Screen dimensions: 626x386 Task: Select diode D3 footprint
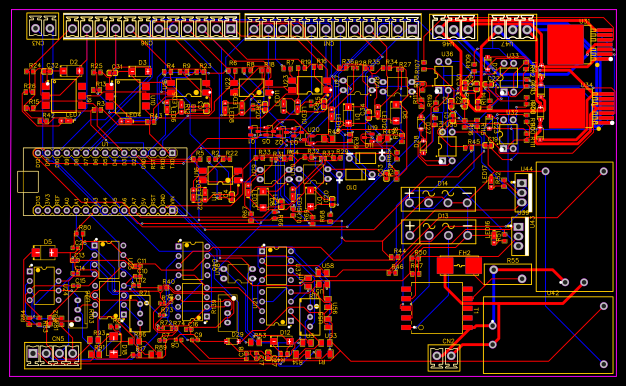click(140, 71)
